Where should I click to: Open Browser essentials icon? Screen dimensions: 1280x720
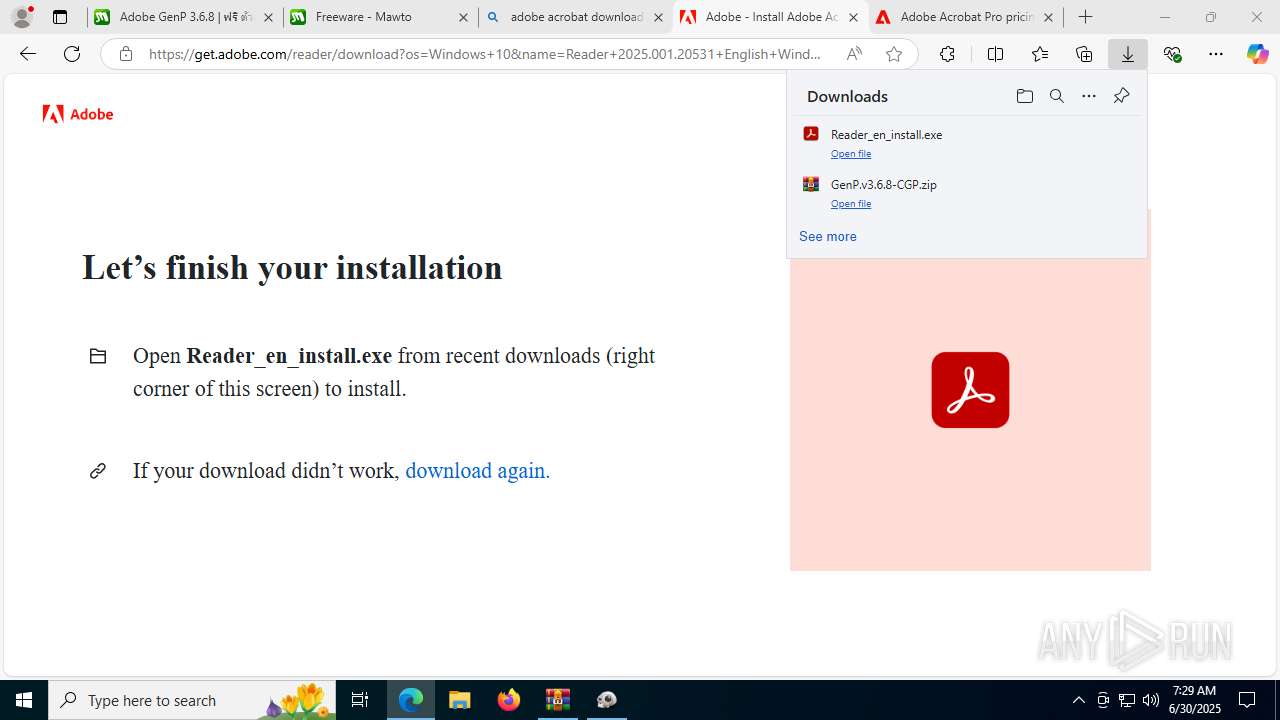click(1173, 54)
